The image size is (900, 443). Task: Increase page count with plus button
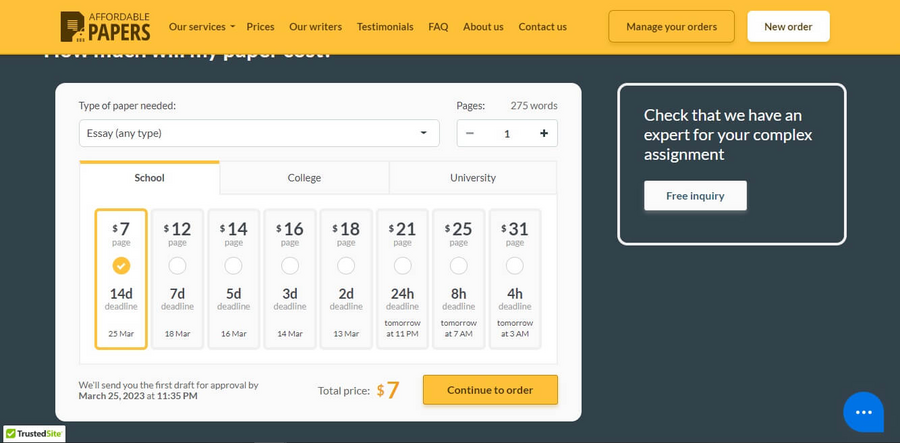tap(544, 133)
